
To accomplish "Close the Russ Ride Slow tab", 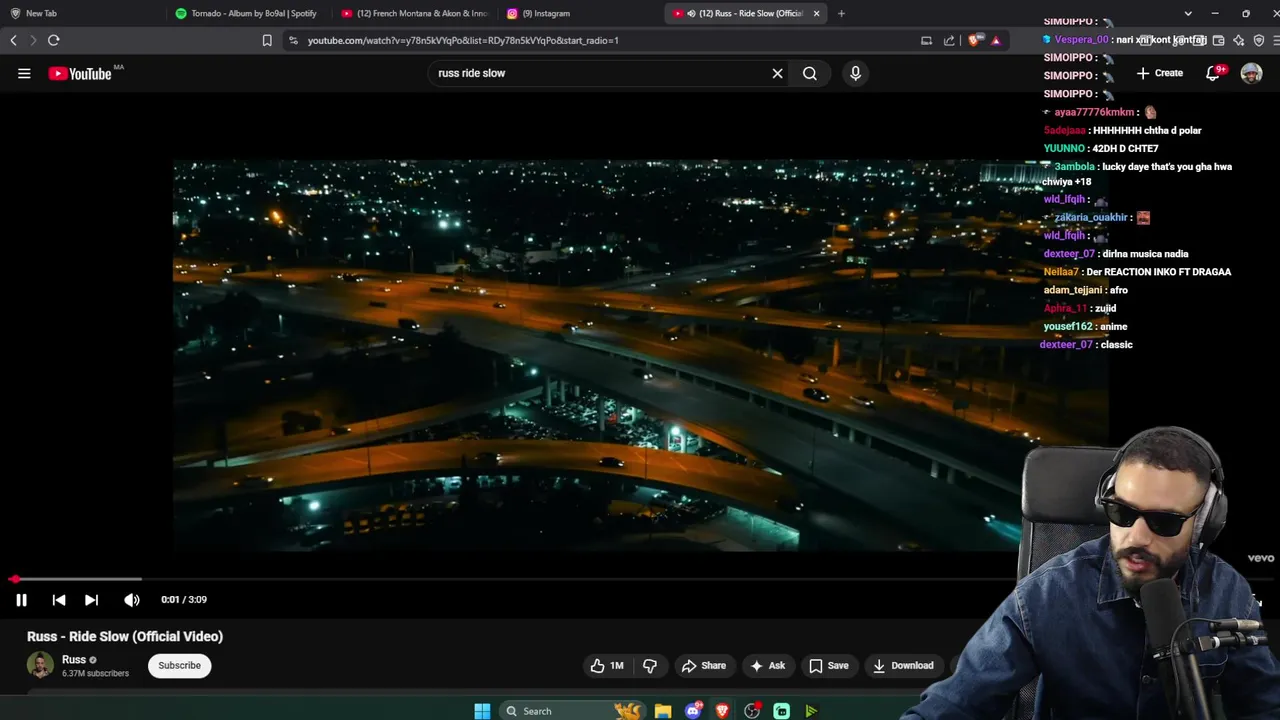I will [x=817, y=14].
